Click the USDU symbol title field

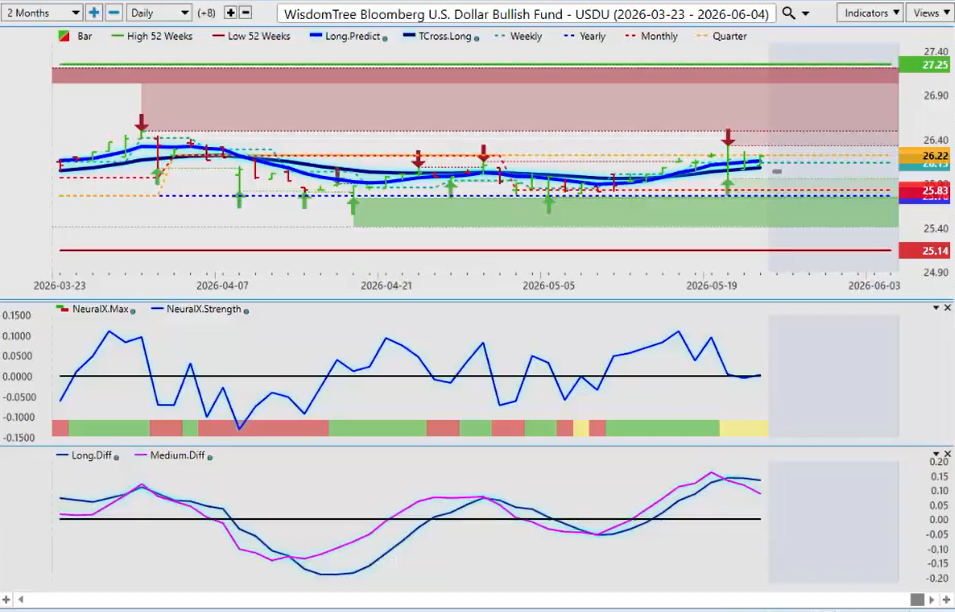(x=526, y=13)
